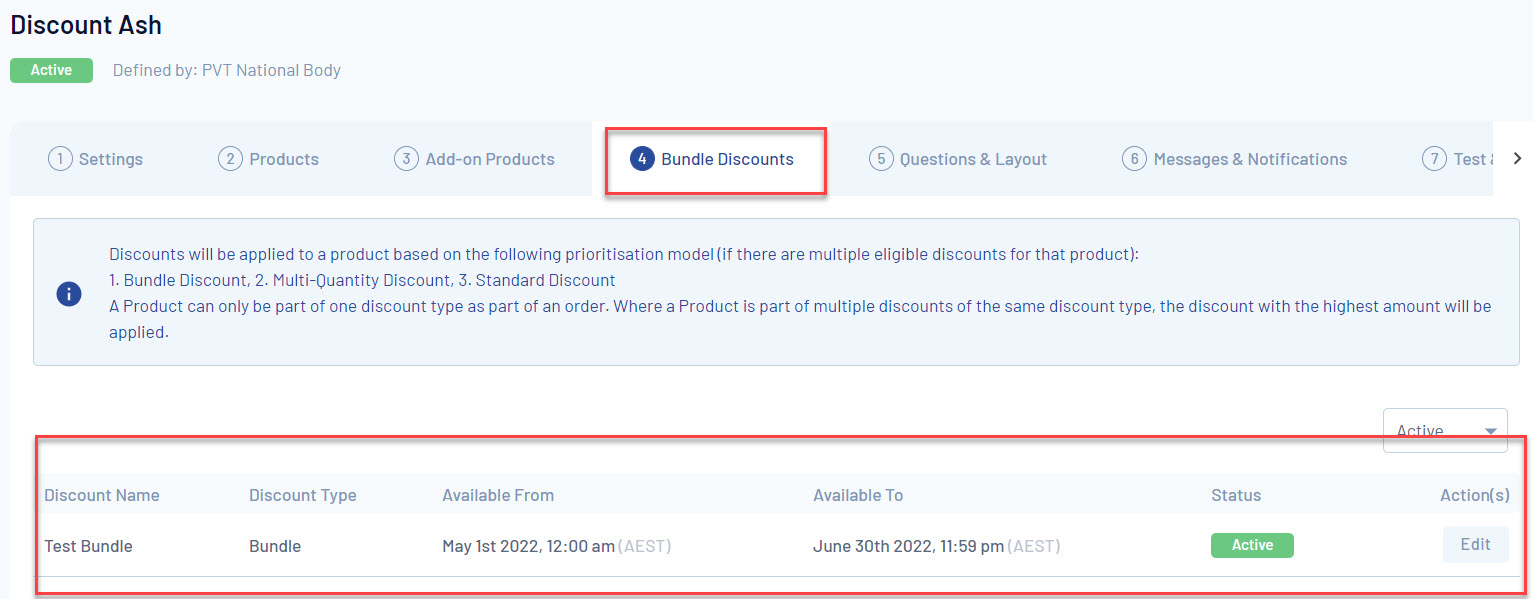
Task: Click step 5 circle icon for Questions
Action: point(880,159)
